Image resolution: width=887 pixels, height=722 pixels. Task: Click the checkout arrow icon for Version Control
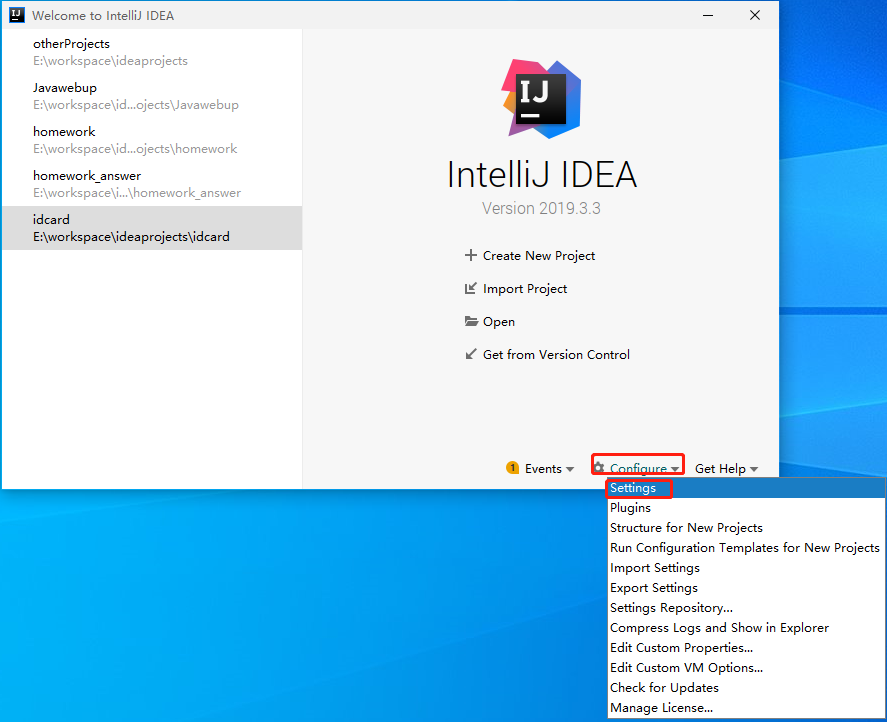pos(471,354)
